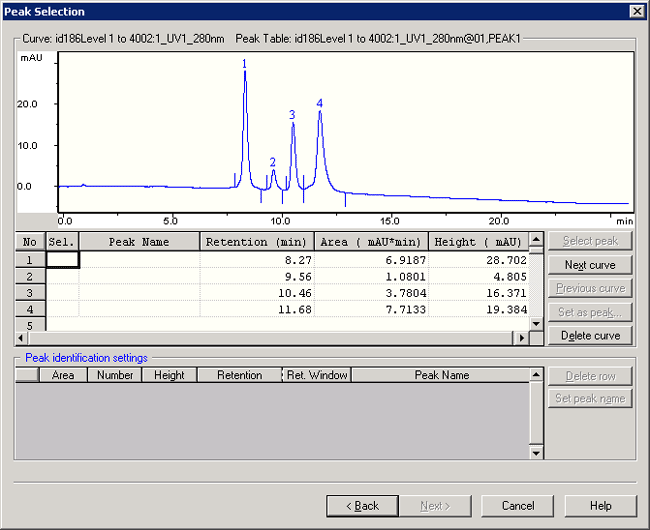Image resolution: width=650 pixels, height=530 pixels.
Task: Click the Sel. column header
Action: point(62,242)
